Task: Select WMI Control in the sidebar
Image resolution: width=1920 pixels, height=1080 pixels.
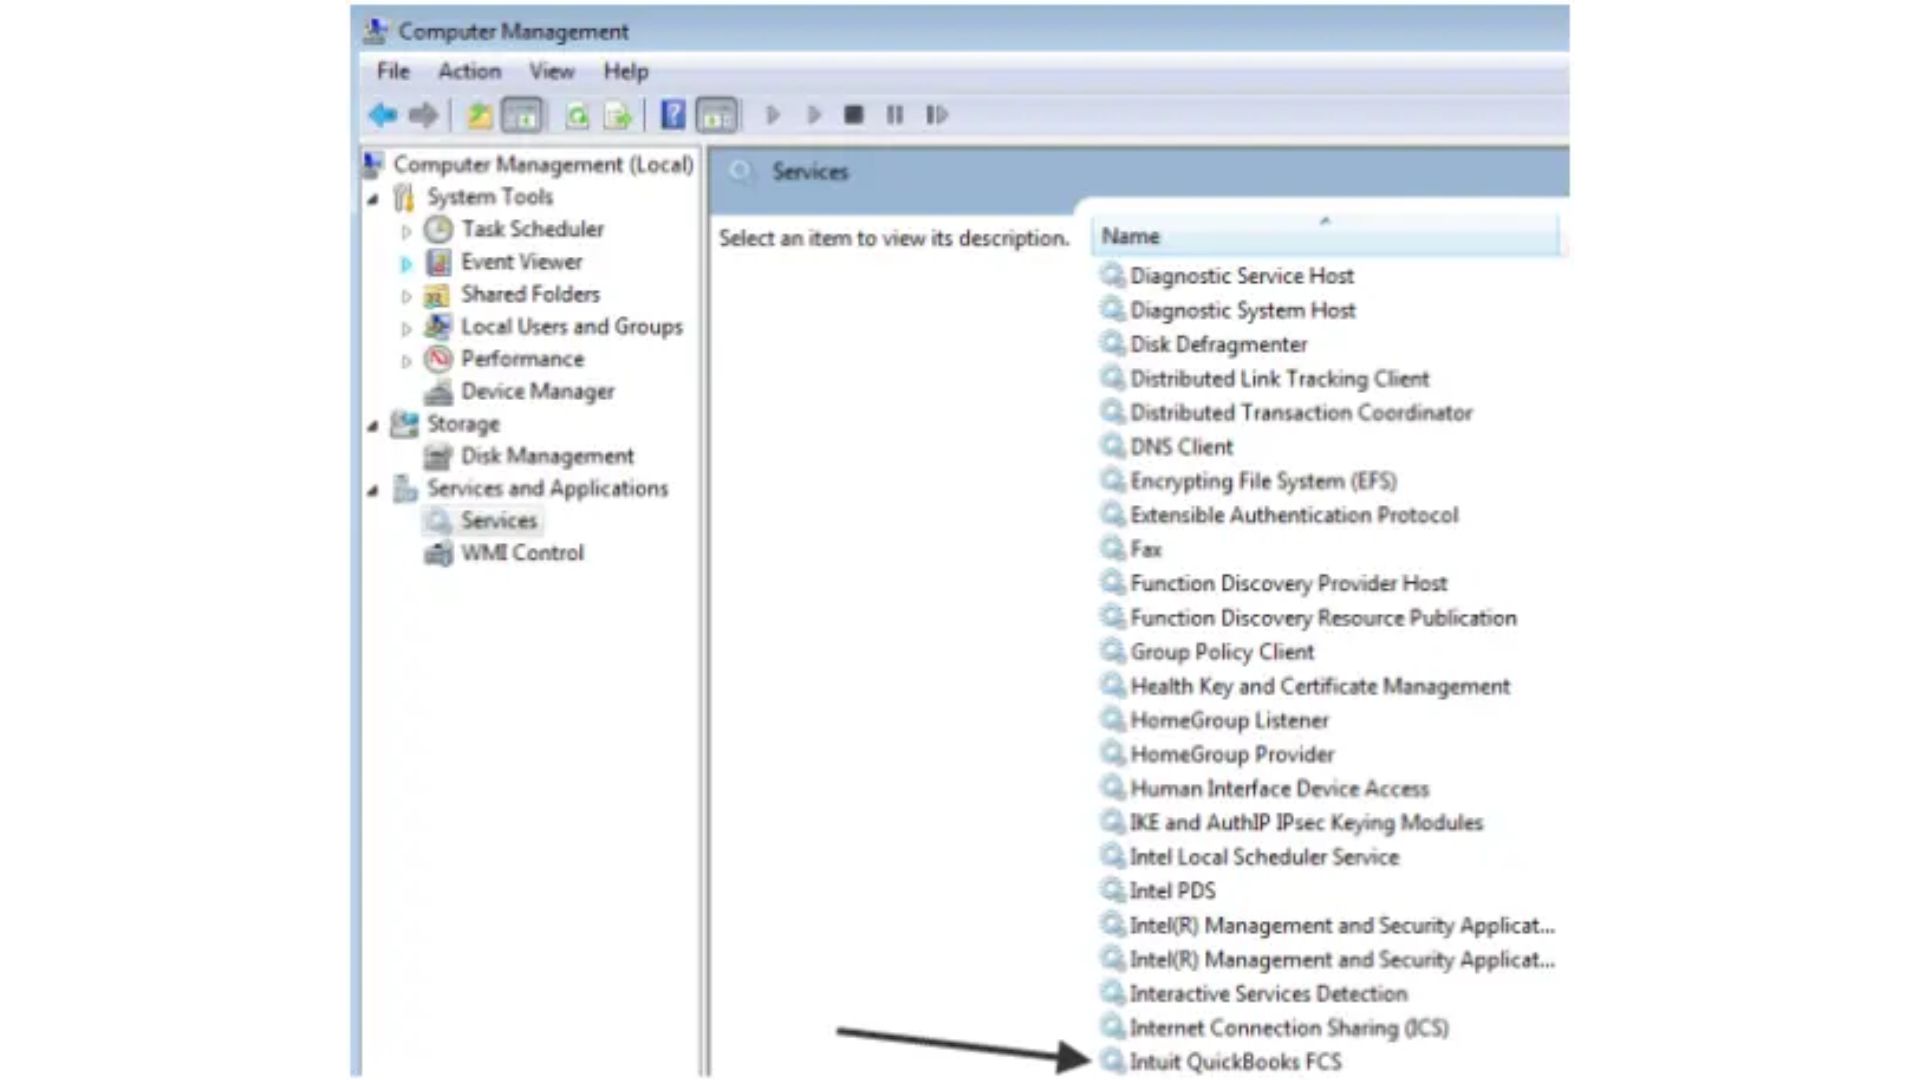Action: pyautogui.click(x=522, y=552)
